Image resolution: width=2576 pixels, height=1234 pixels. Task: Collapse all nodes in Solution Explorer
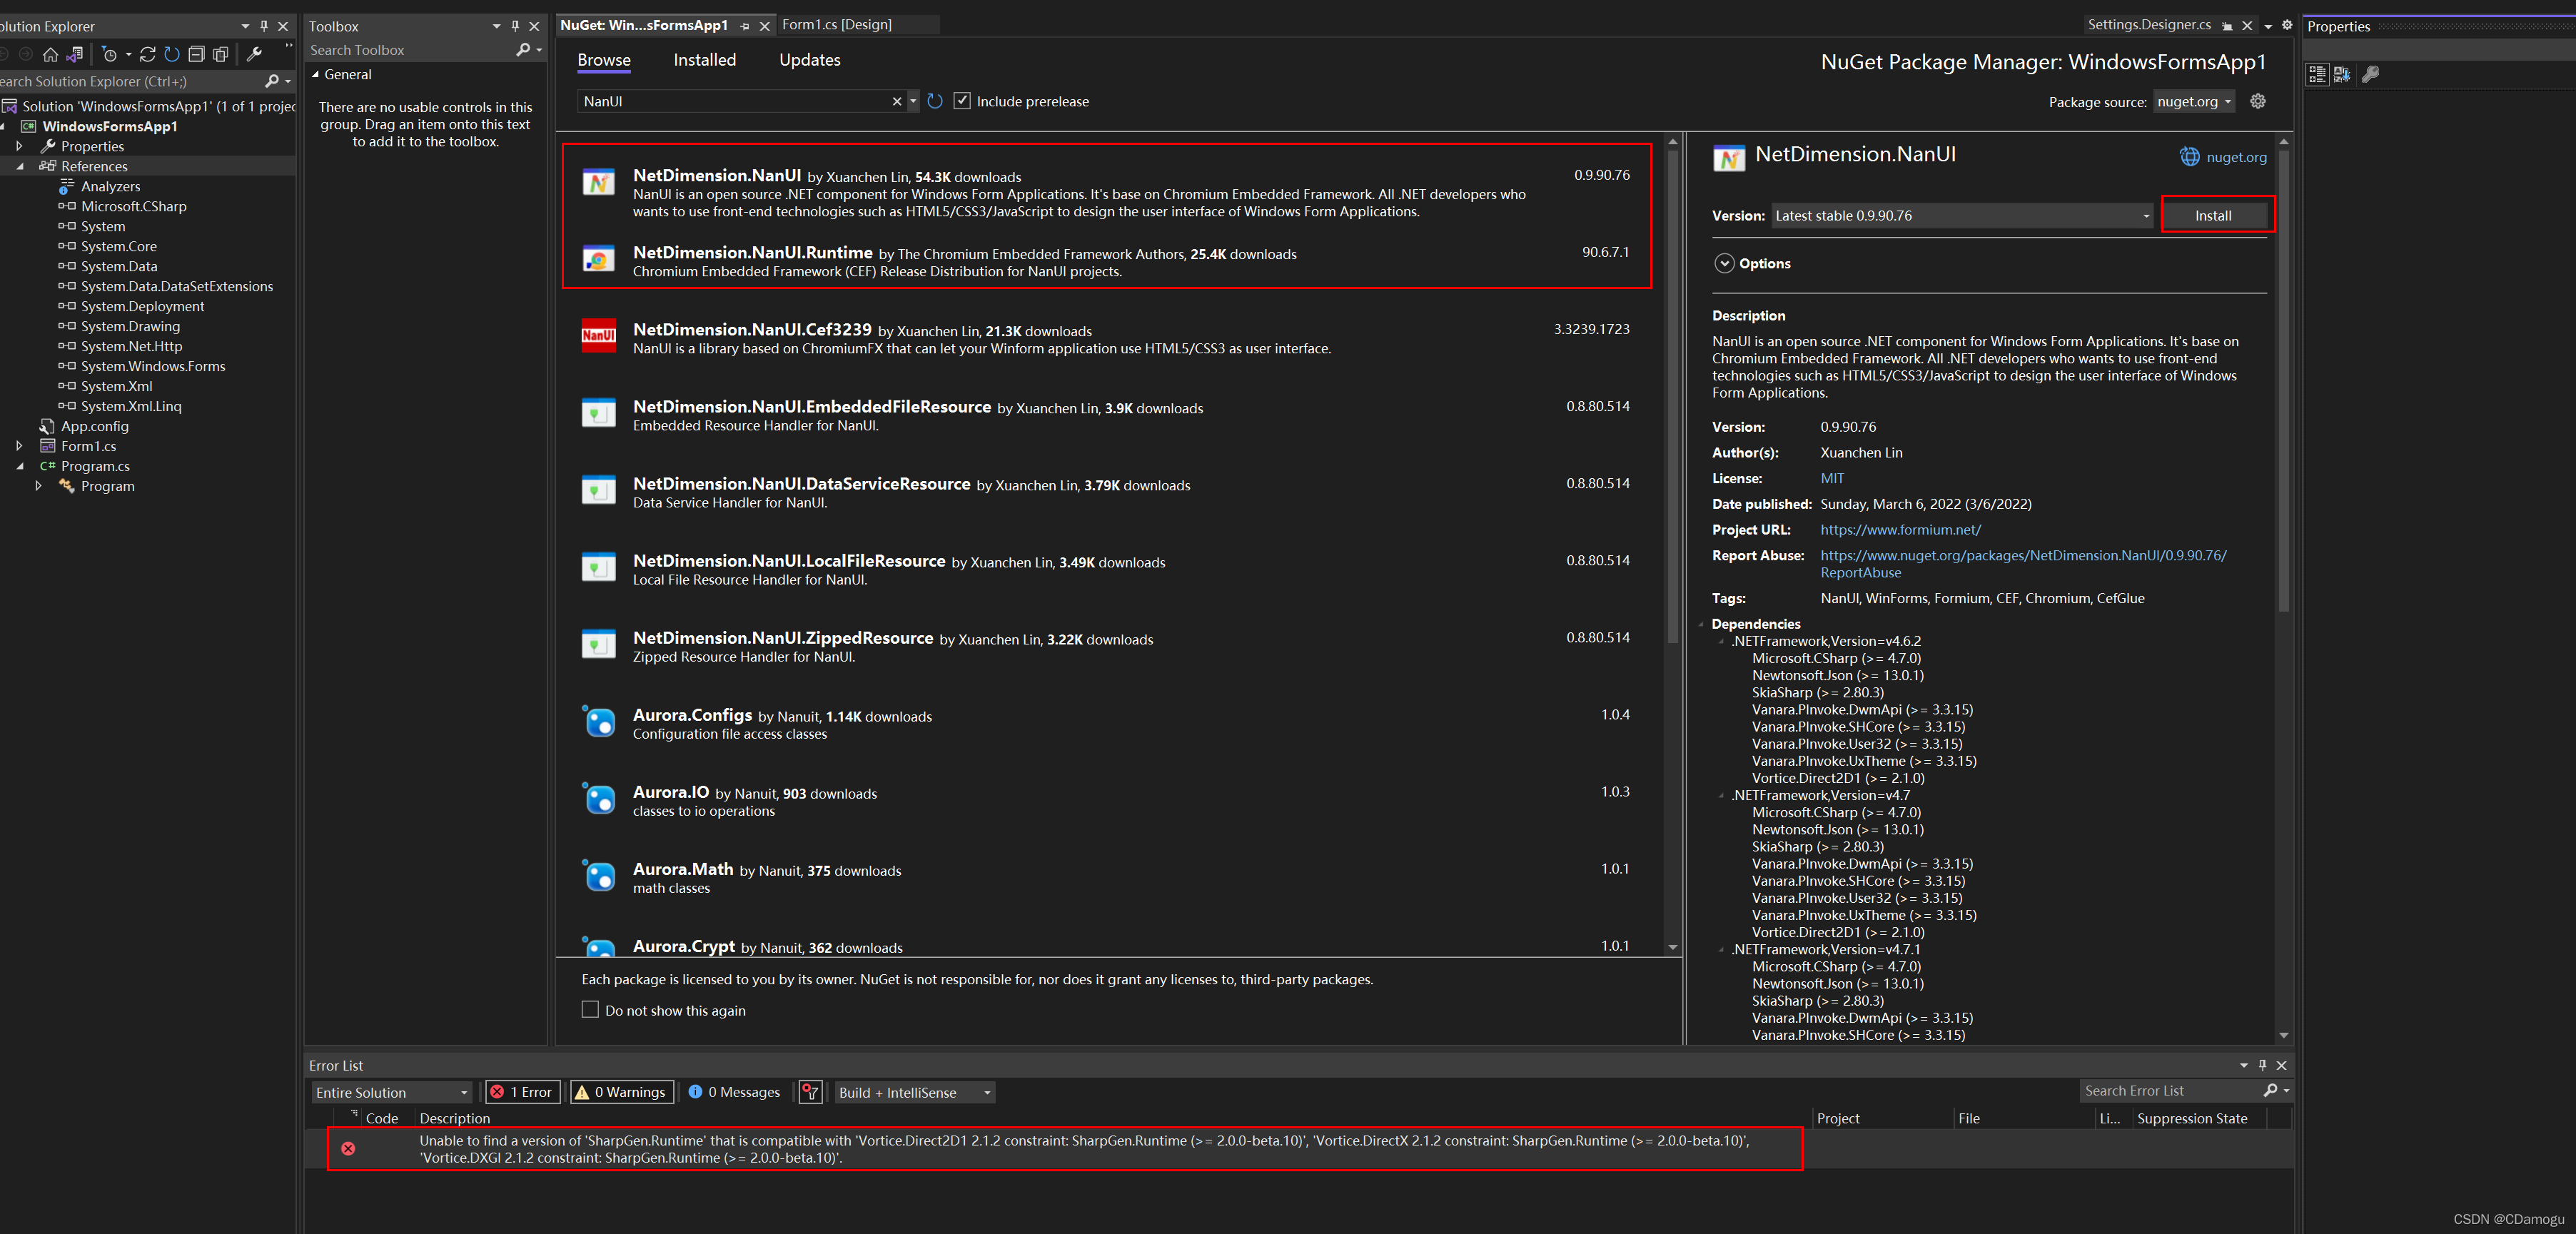pos(196,55)
